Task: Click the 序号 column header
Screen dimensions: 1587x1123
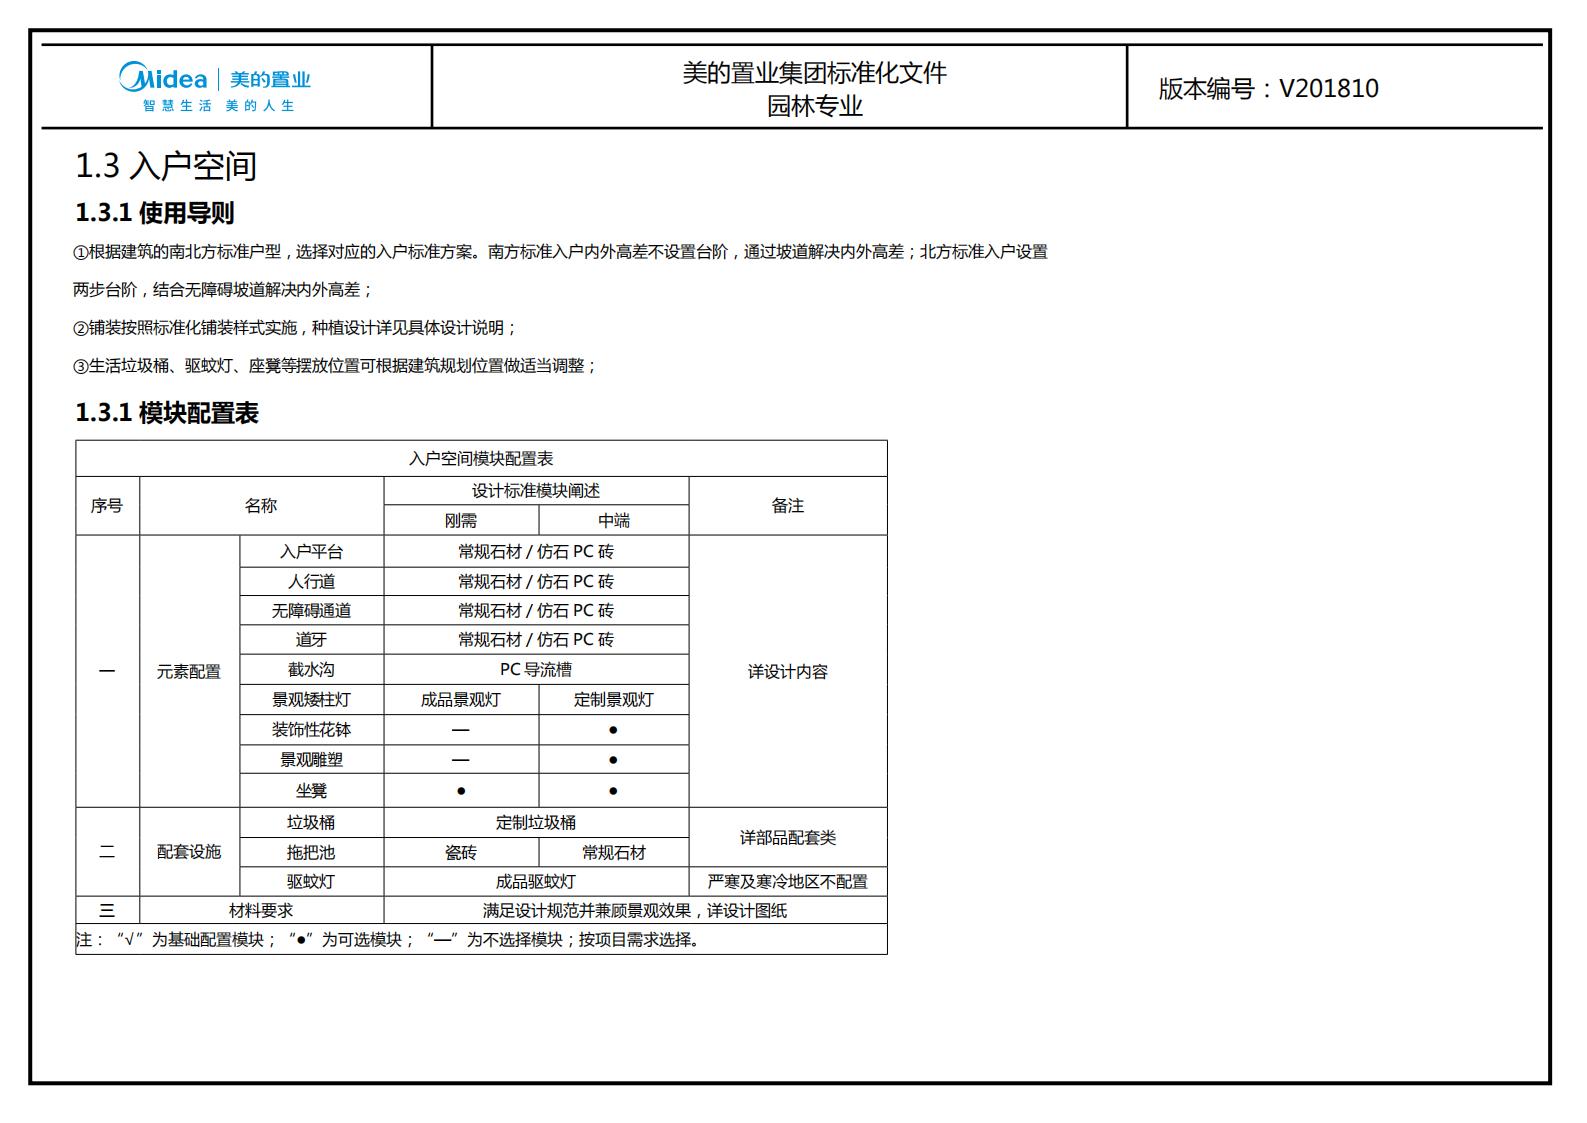Action: [107, 506]
